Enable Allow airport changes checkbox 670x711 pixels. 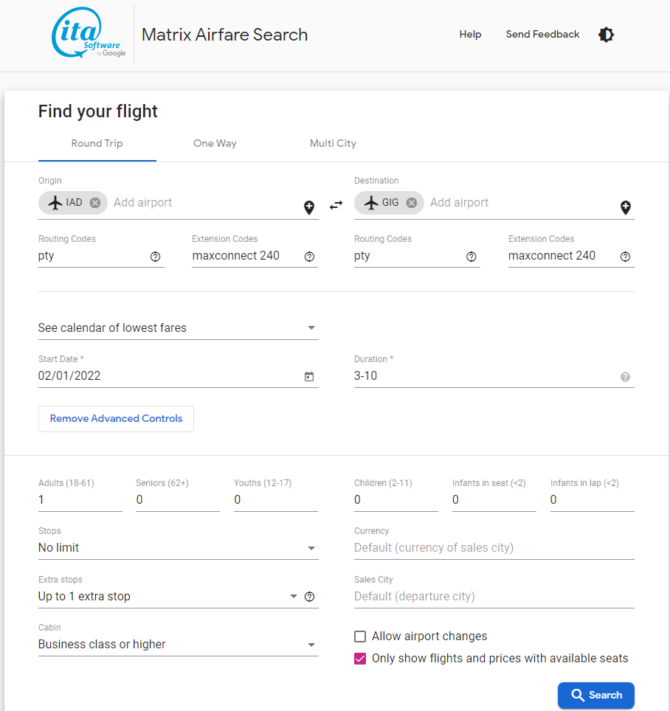click(x=361, y=636)
